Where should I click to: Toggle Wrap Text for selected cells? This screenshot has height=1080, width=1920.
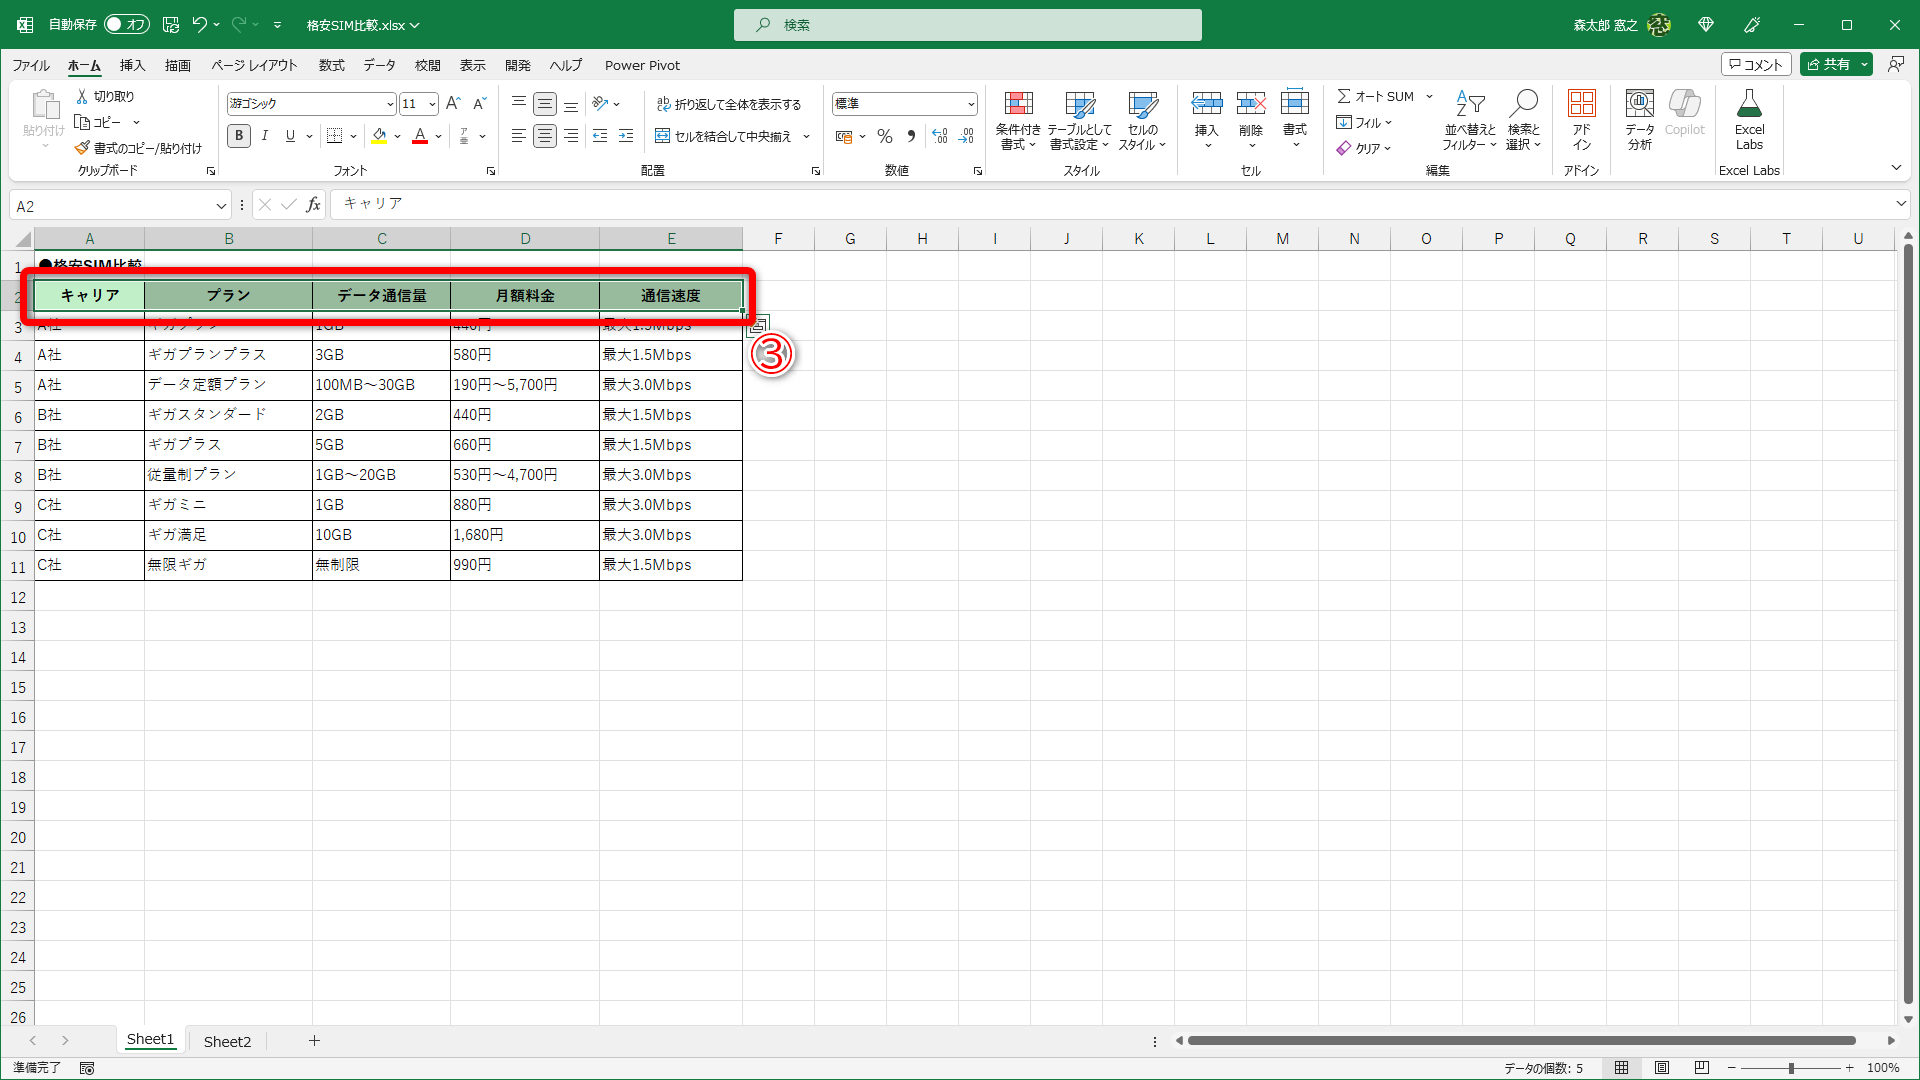(729, 104)
